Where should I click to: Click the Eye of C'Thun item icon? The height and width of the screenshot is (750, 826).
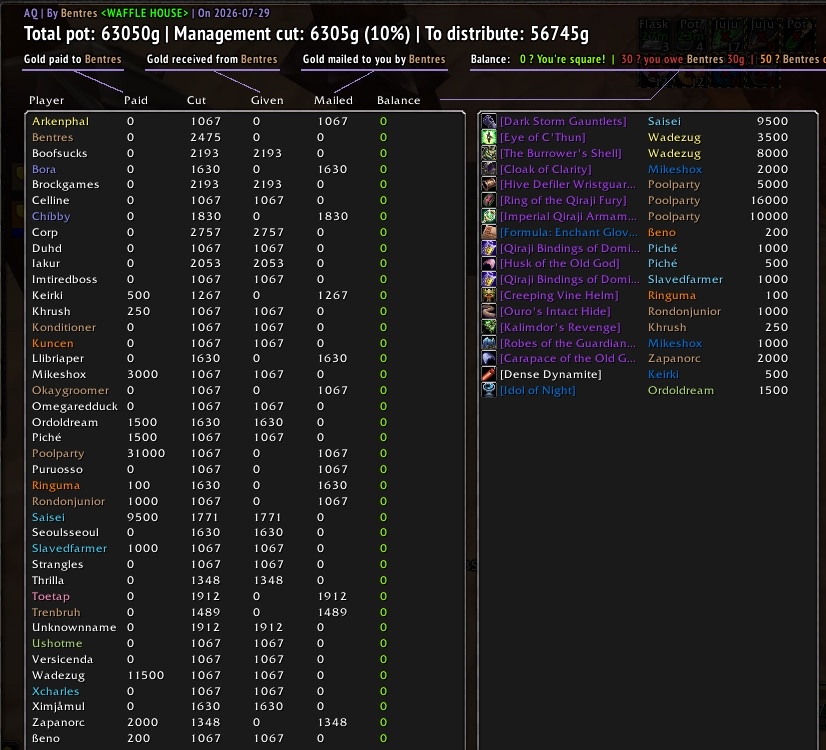click(489, 137)
